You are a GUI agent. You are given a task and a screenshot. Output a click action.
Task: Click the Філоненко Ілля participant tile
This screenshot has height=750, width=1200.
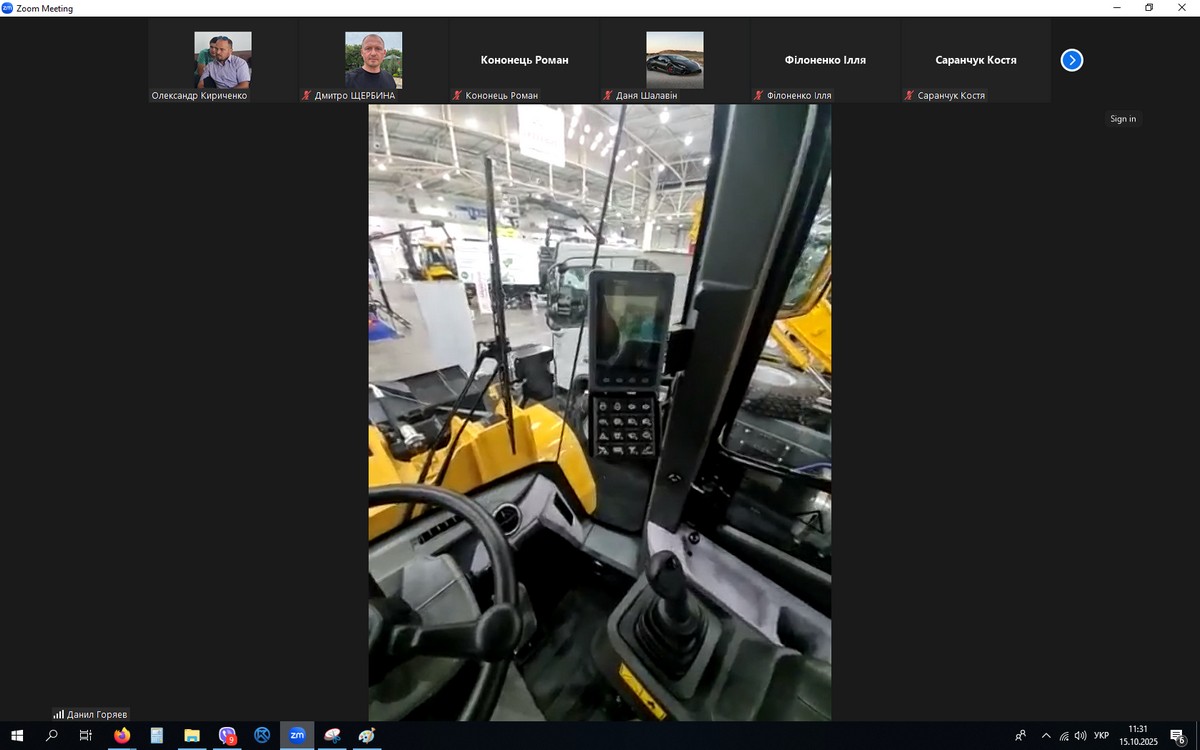pyautogui.click(x=825, y=60)
